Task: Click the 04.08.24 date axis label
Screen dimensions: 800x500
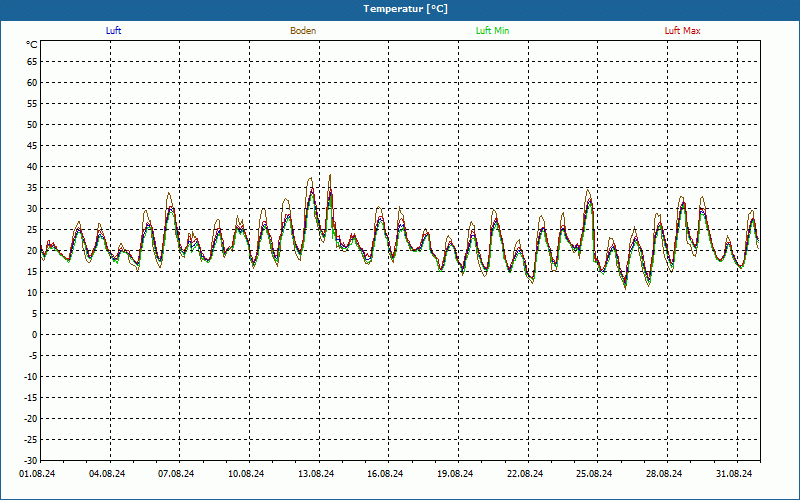Action: pyautogui.click(x=107, y=474)
